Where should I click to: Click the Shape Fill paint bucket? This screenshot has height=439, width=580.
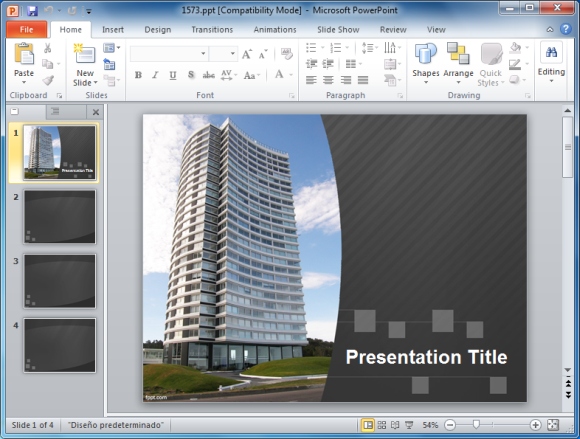[x=516, y=47]
